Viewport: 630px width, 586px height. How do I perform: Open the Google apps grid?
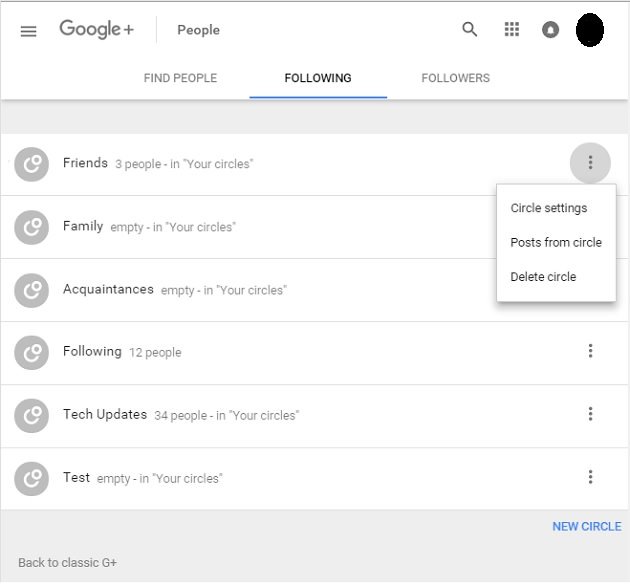tap(511, 29)
